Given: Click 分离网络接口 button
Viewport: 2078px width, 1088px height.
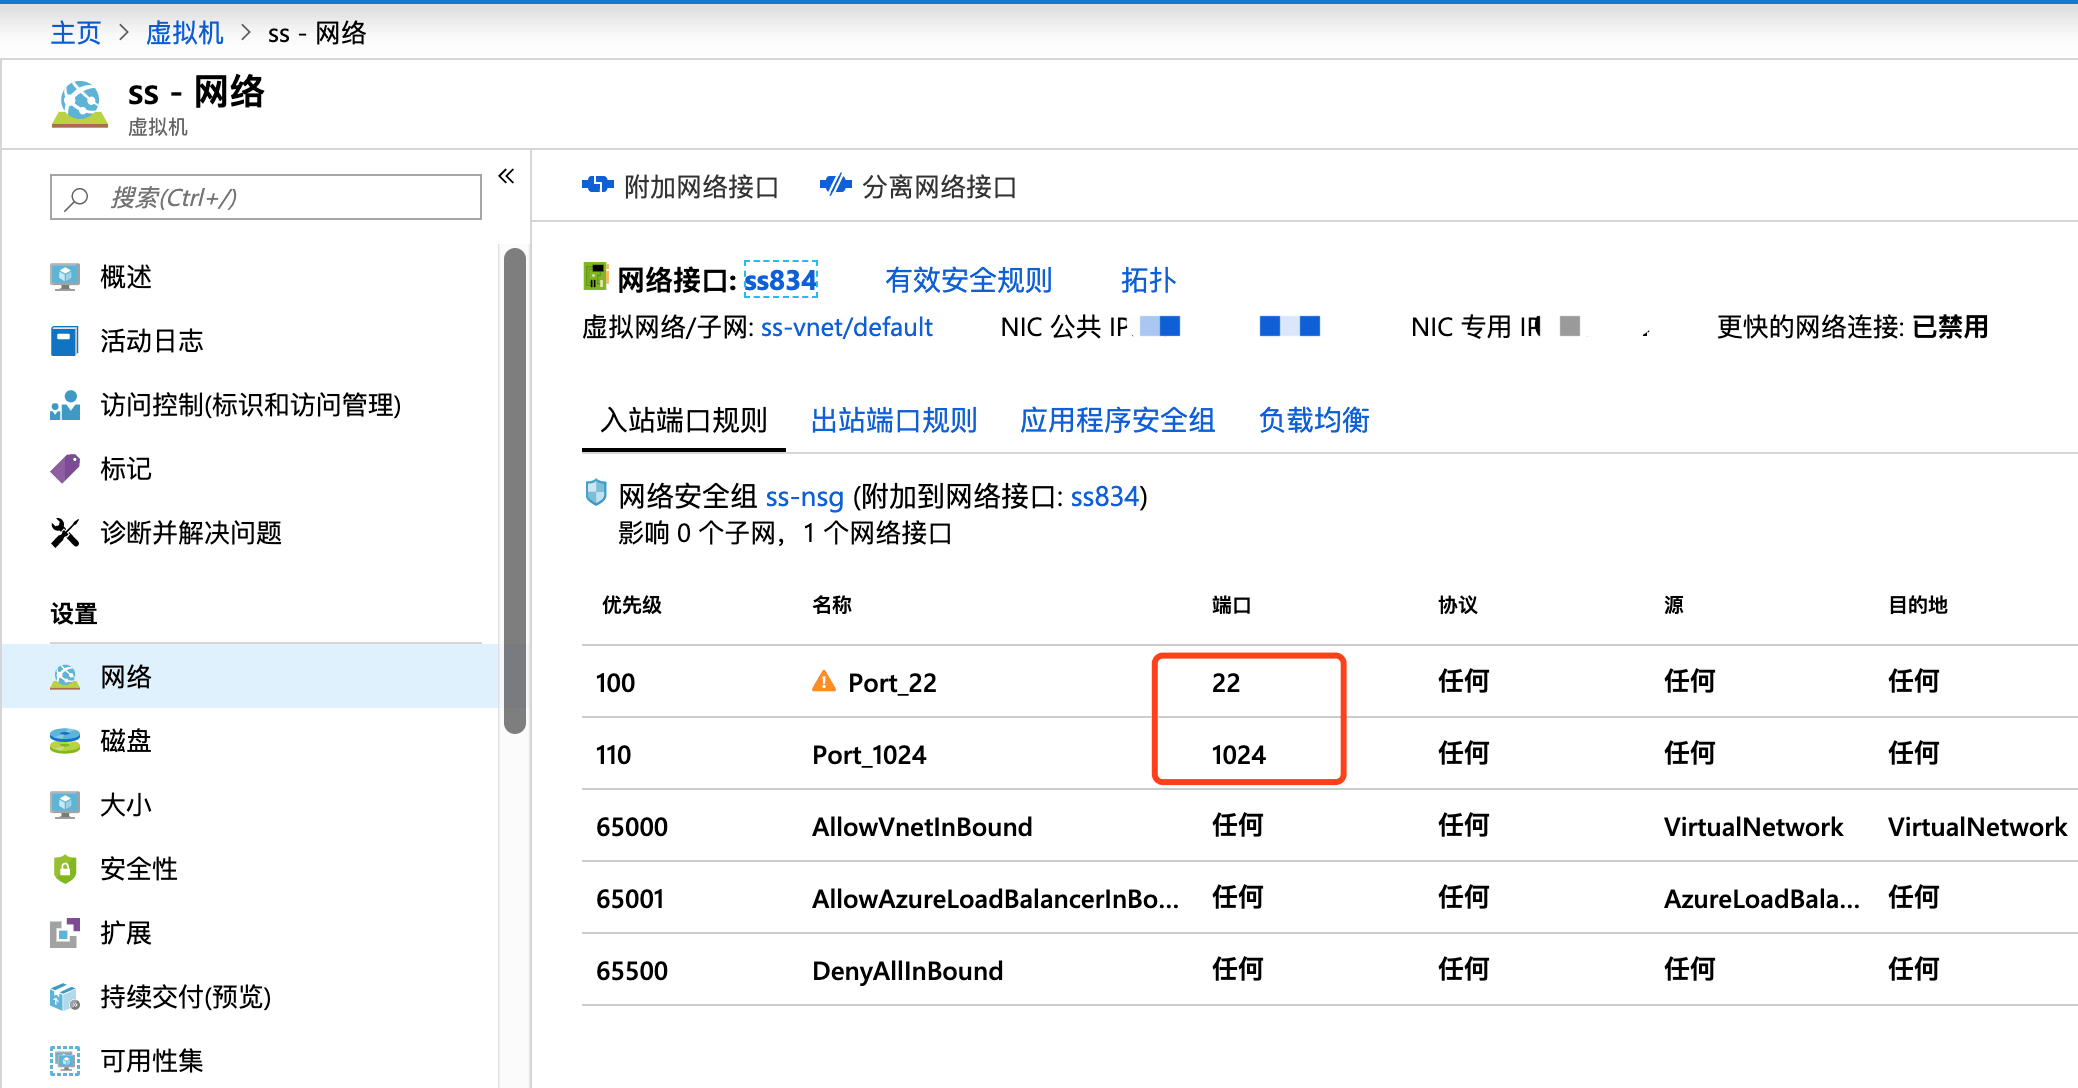Looking at the screenshot, I should 918,186.
